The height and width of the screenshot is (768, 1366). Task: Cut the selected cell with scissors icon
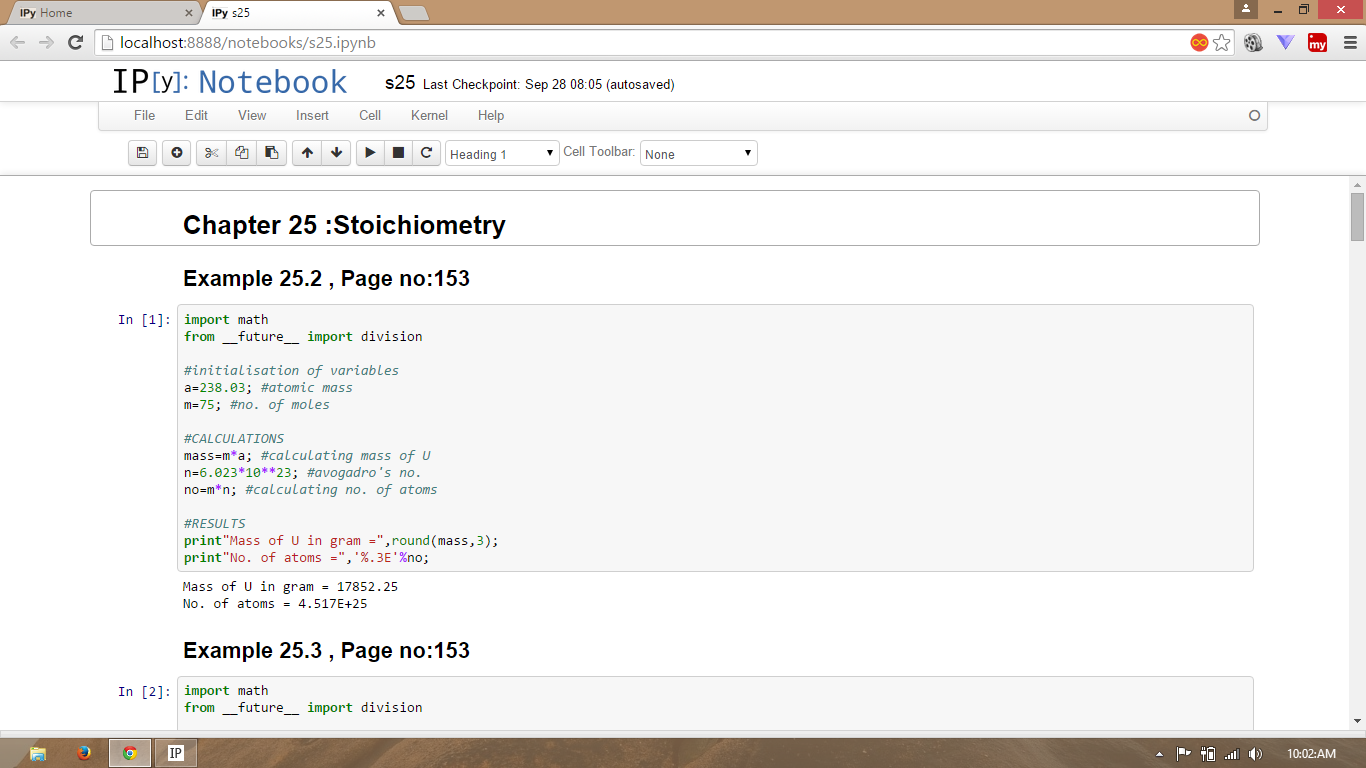[x=211, y=153]
